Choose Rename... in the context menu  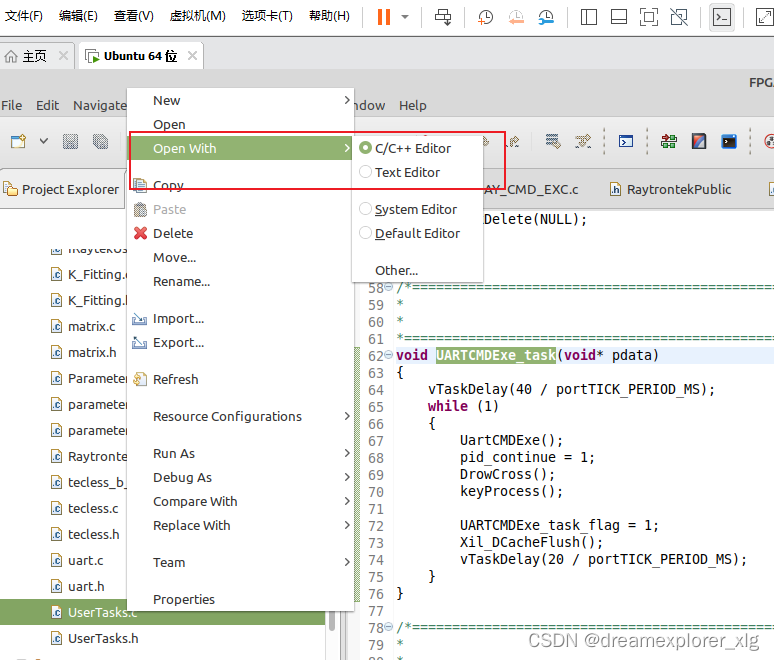[240, 281]
